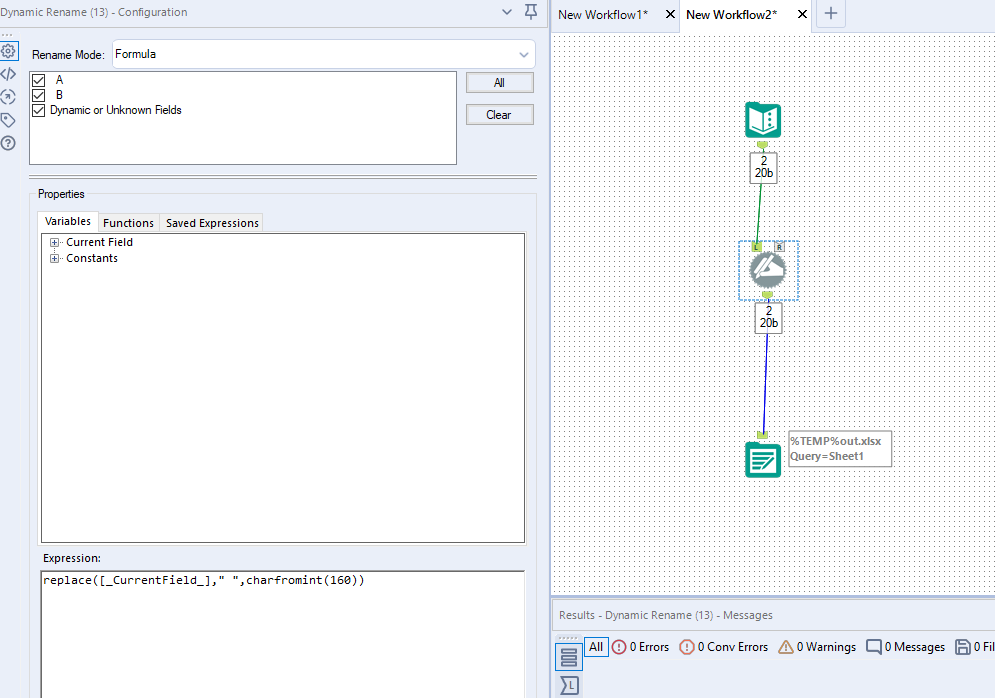995x698 pixels.
Task: Click inside the Expression formula box
Action: 282,630
